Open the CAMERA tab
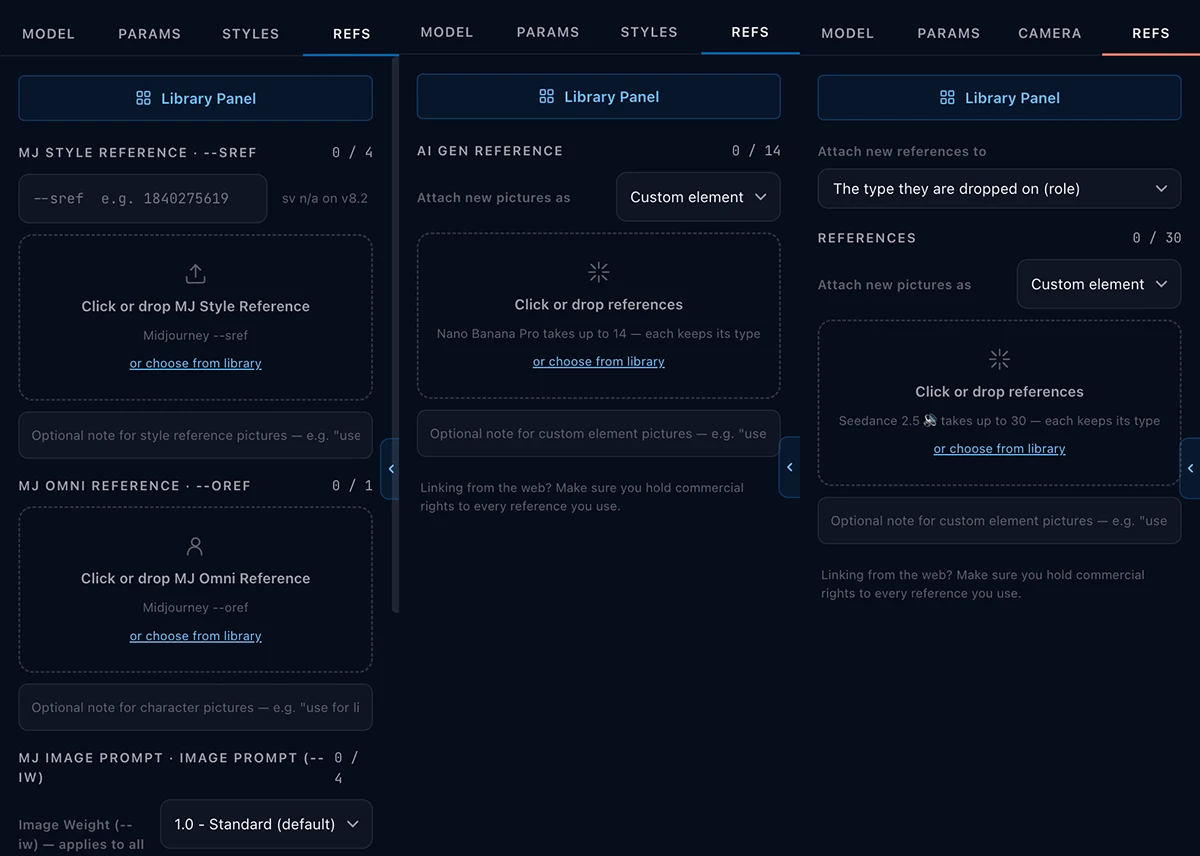 pyautogui.click(x=1049, y=33)
